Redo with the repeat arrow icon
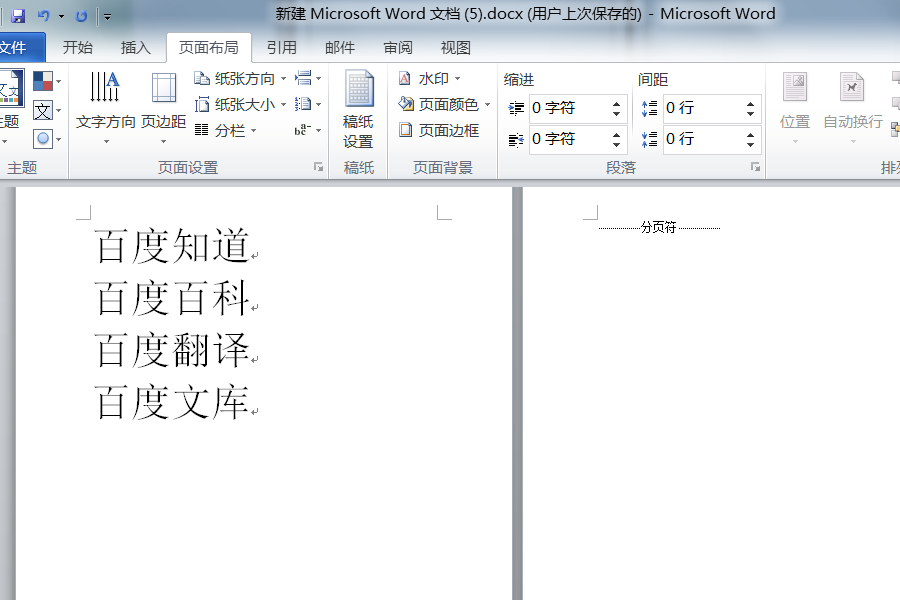 tap(81, 16)
